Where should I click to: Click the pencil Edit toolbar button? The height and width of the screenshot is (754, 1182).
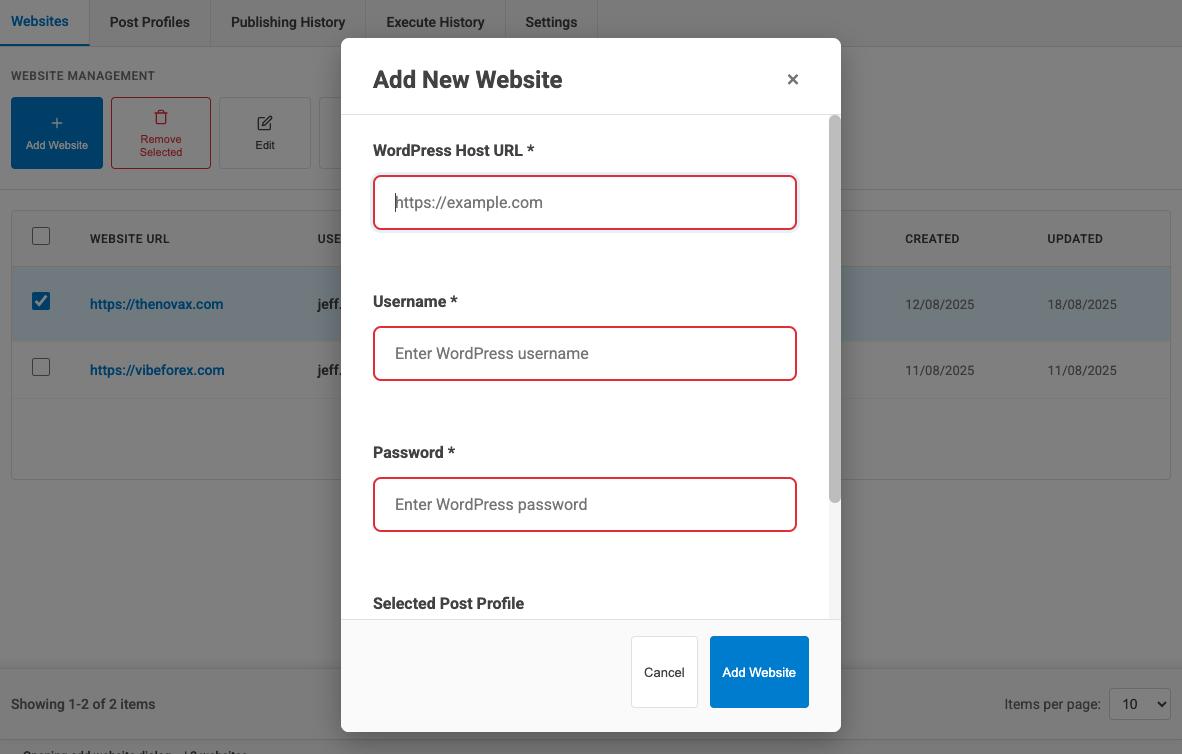(265, 133)
